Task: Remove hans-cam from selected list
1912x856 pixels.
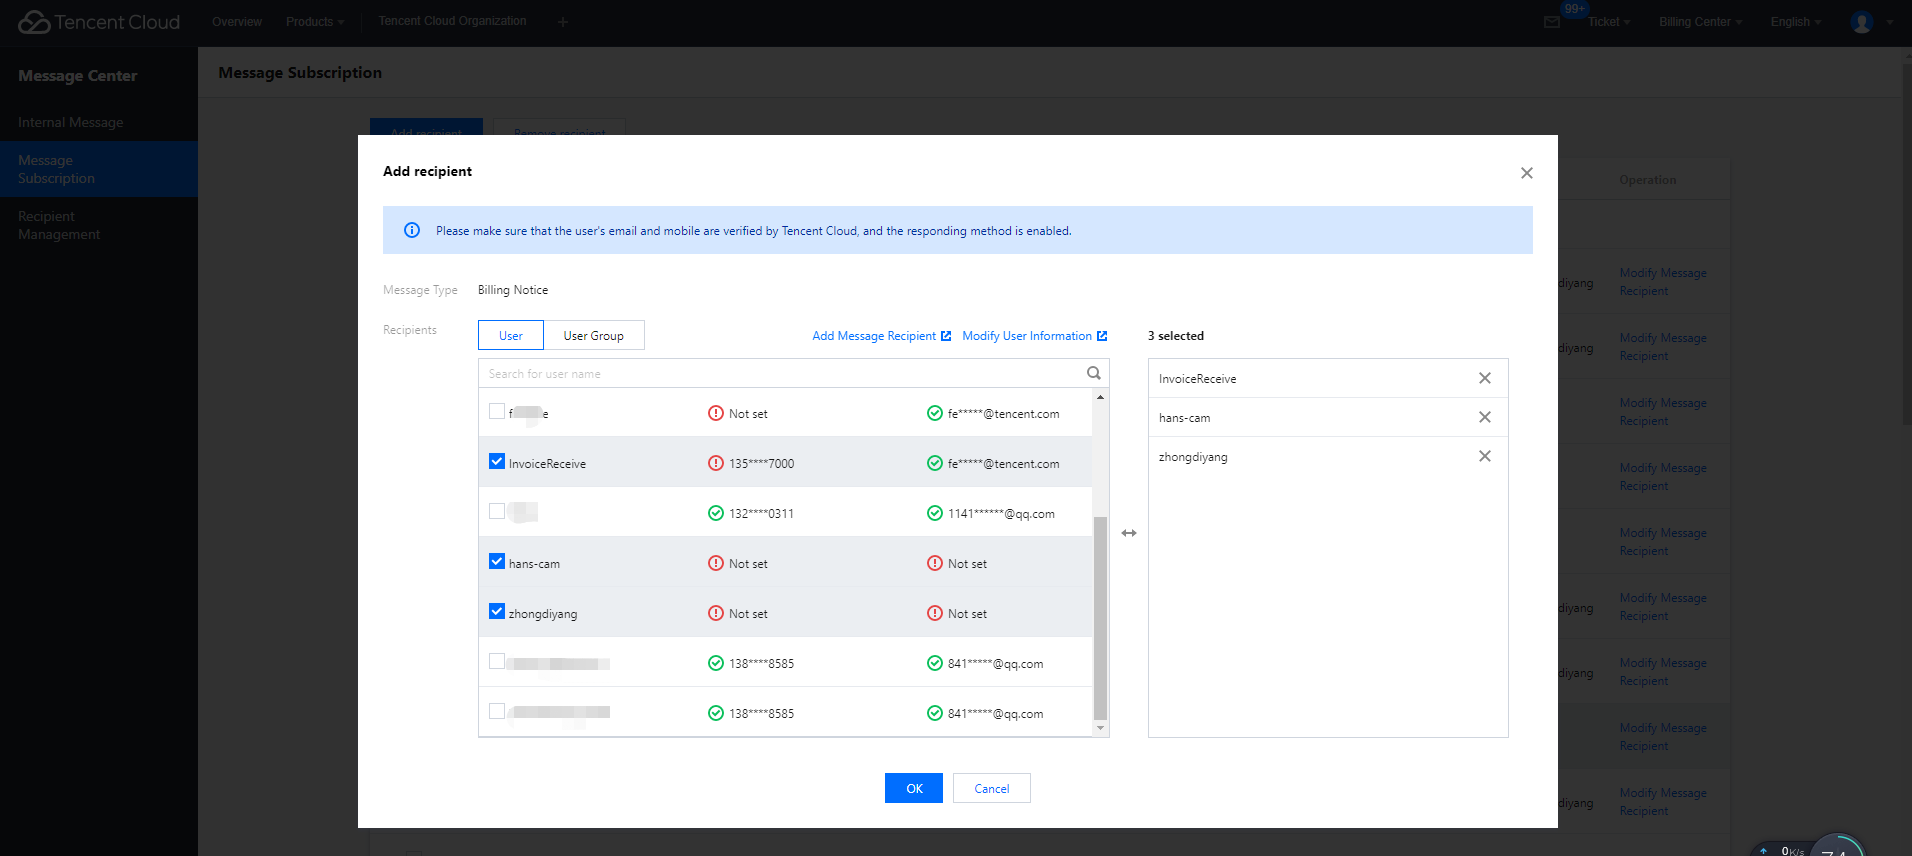Action: click(x=1484, y=417)
